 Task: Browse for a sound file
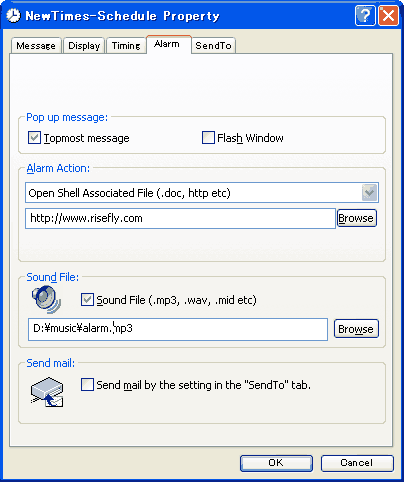click(x=356, y=329)
